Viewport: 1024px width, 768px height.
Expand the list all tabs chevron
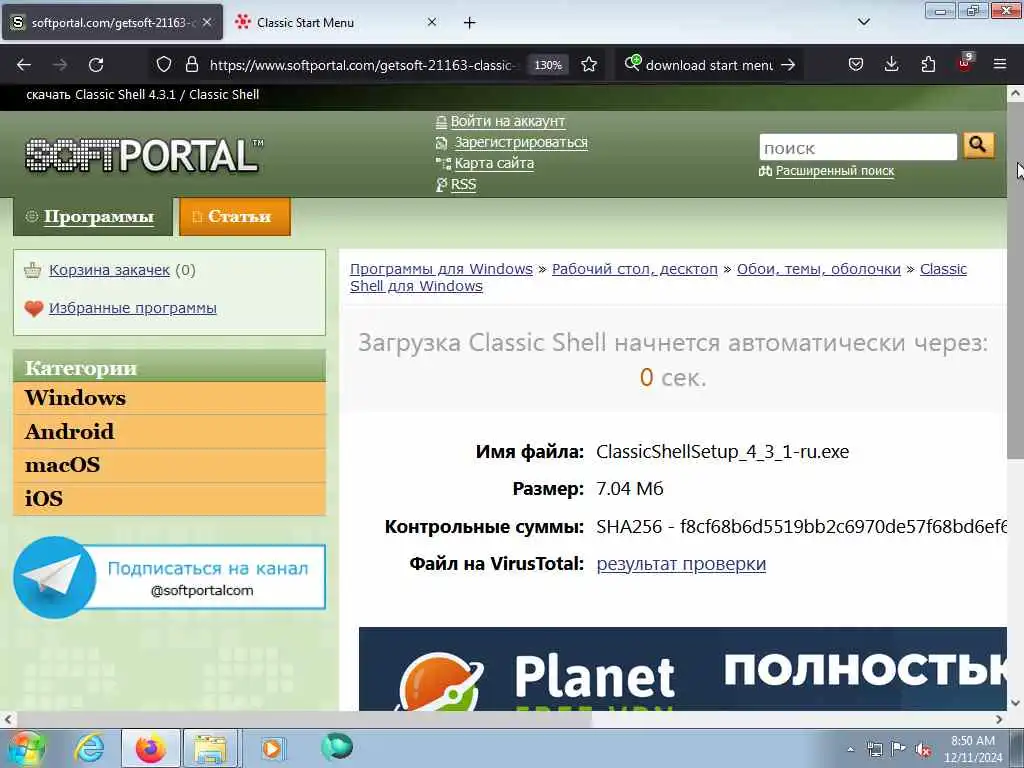[x=863, y=22]
